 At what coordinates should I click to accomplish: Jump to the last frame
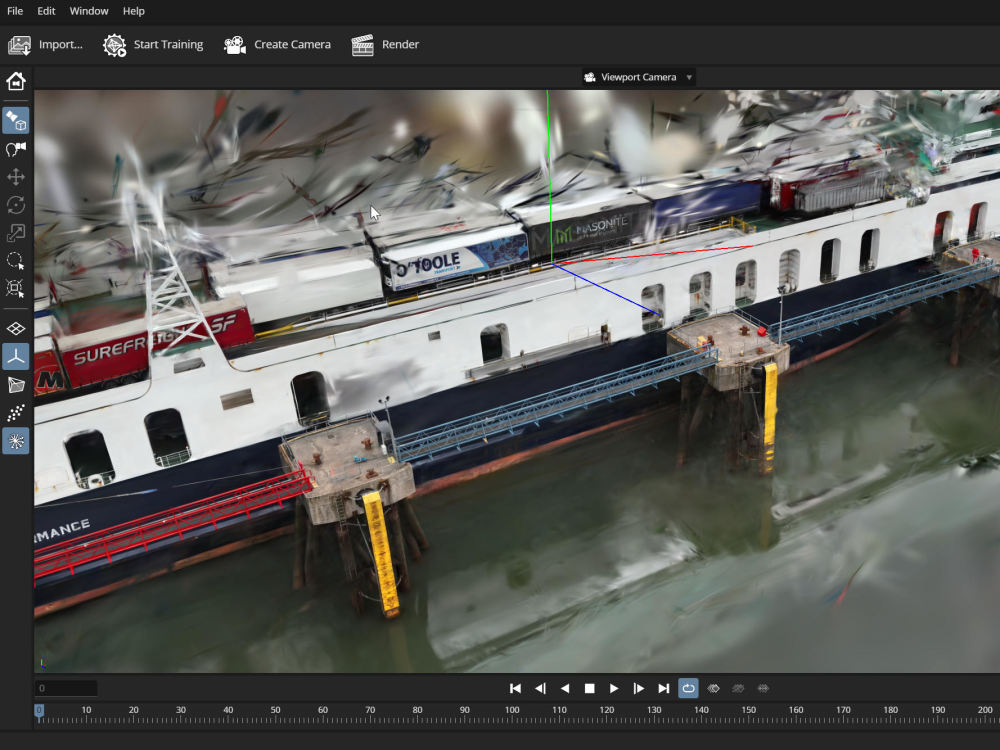(x=663, y=688)
